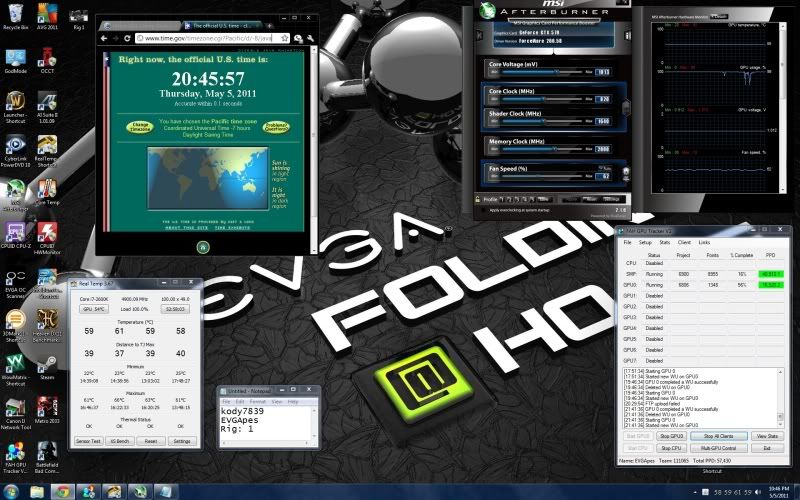Open the Recycle Bin desktop icon

(15, 15)
